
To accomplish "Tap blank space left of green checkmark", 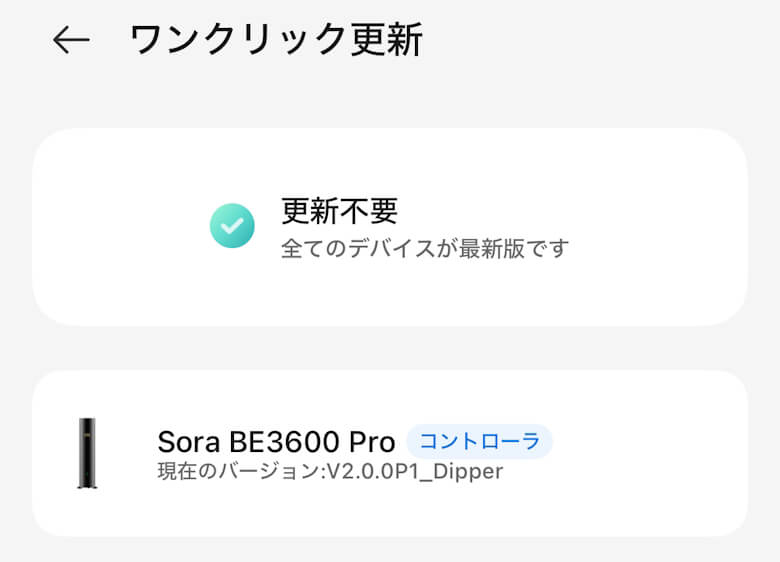I will click(x=120, y=226).
